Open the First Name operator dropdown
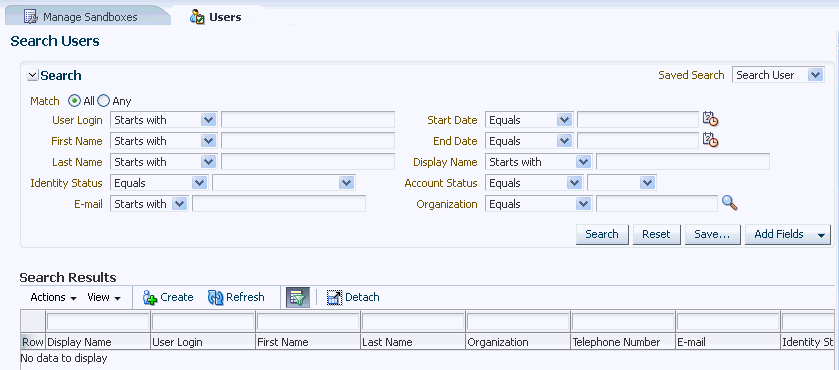 tap(163, 141)
